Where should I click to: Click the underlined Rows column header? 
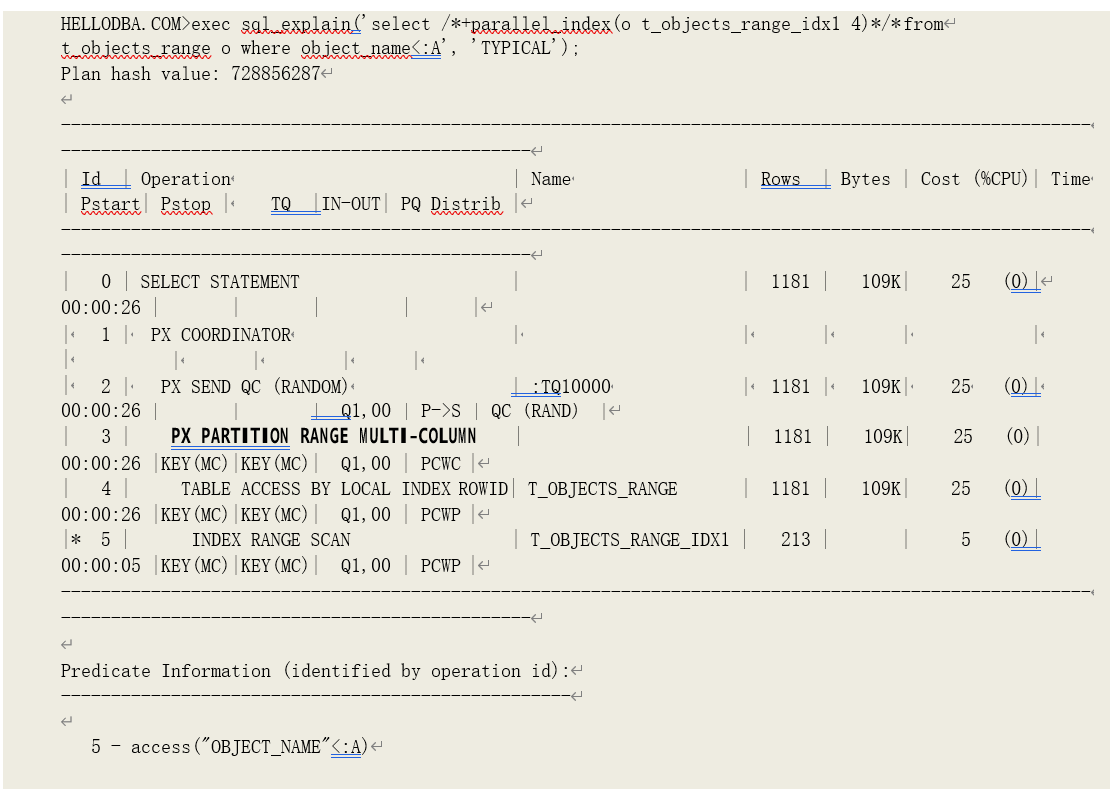(x=780, y=179)
